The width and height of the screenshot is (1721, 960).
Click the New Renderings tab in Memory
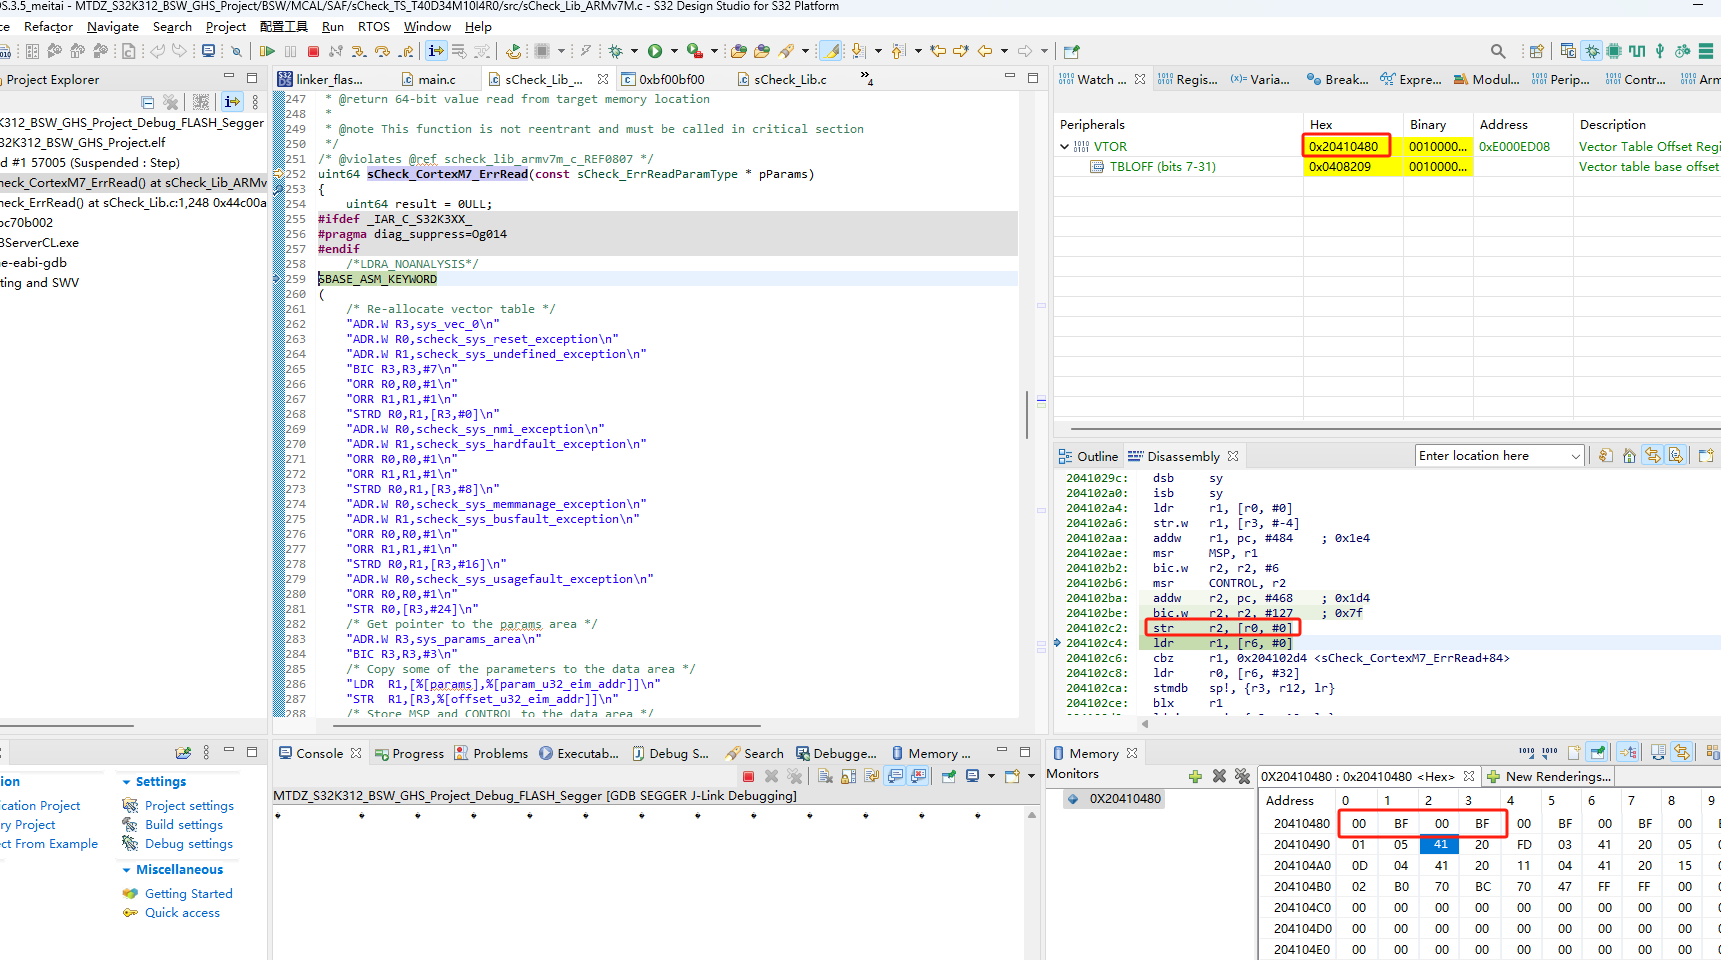(1549, 777)
